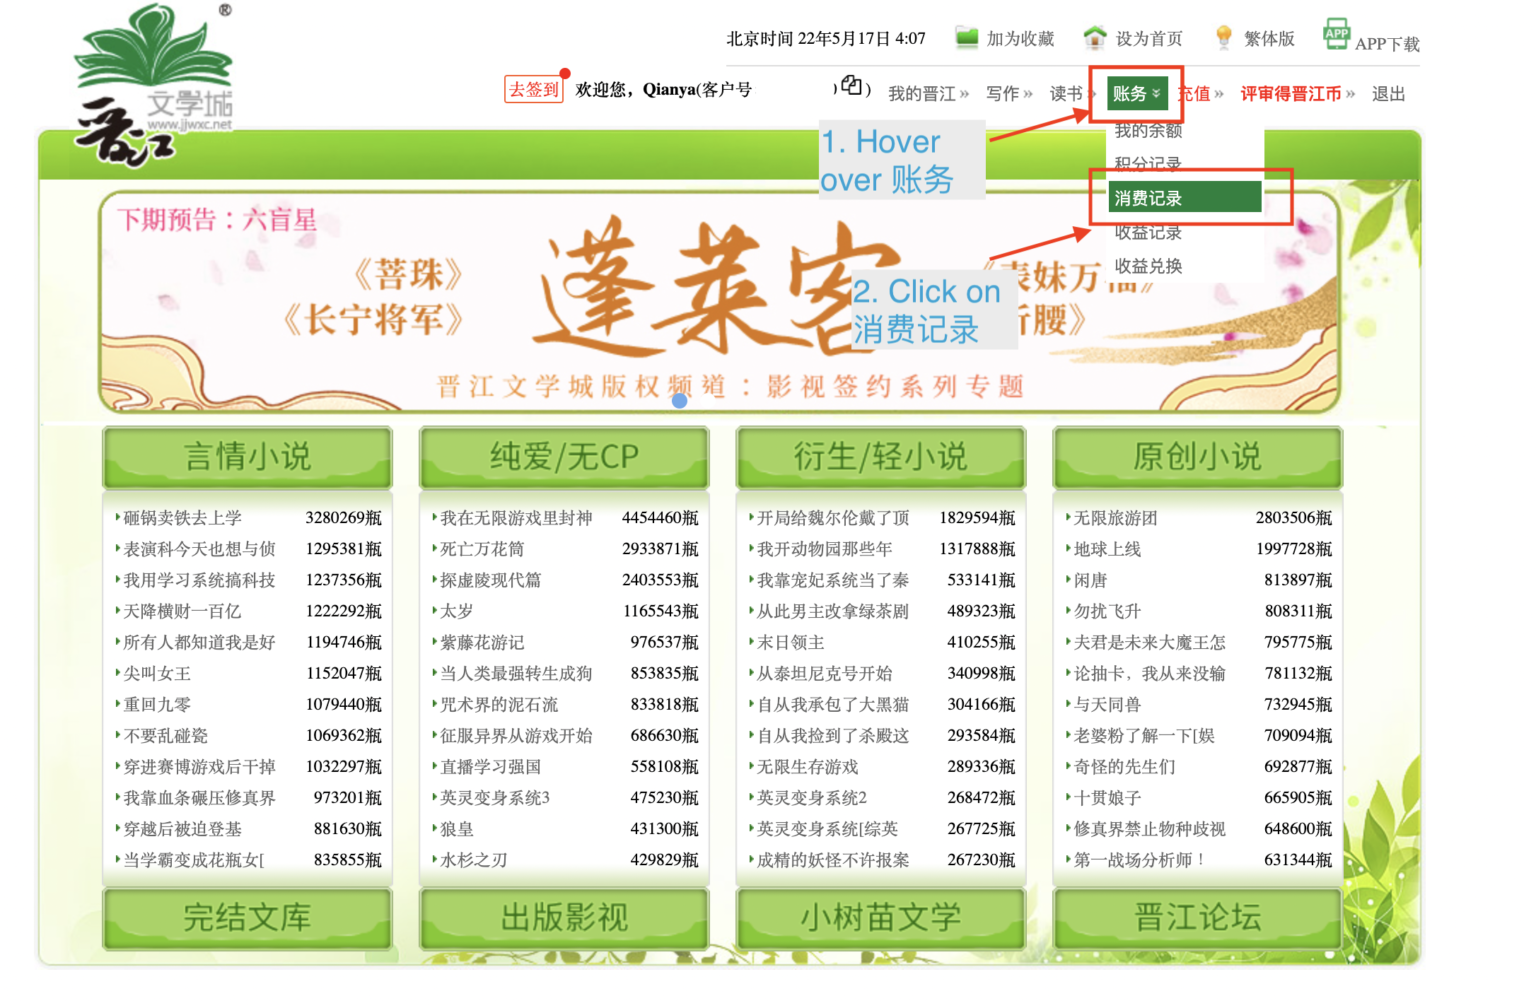The image size is (1536, 1008).
Task: Click the green 加为收藏 bookmark icon
Action: [966, 38]
